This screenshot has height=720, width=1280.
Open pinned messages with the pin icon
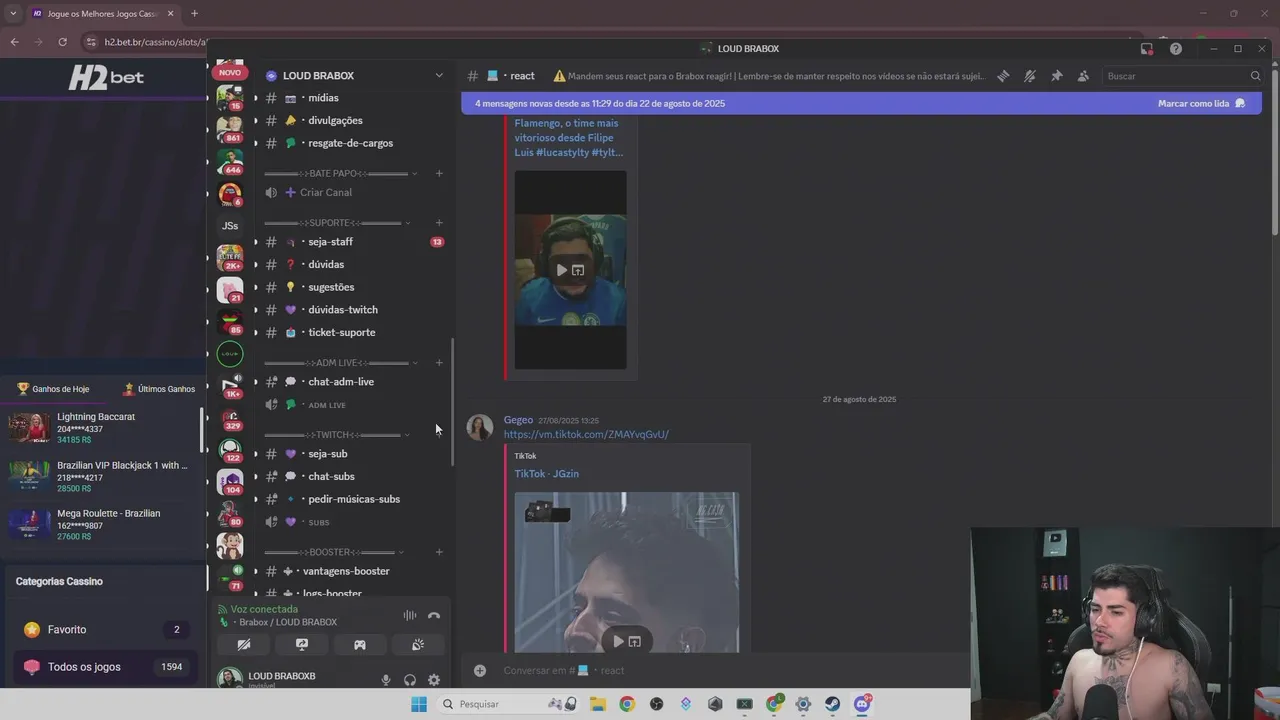pyautogui.click(x=1056, y=76)
